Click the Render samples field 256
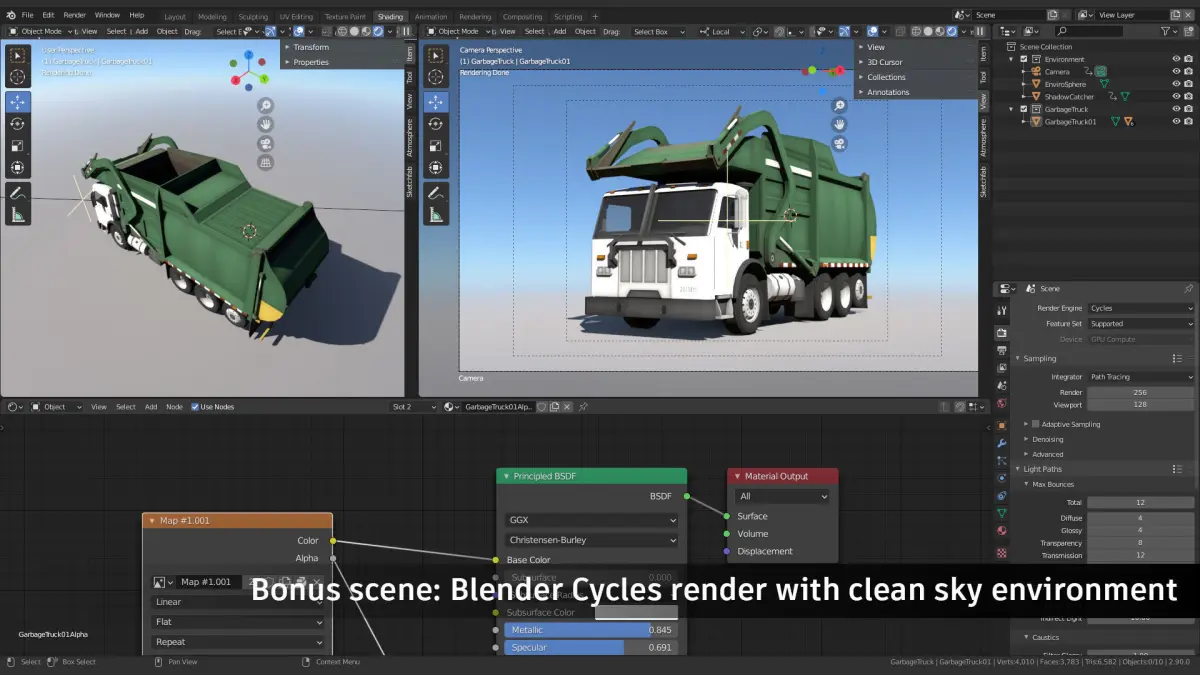The height and width of the screenshot is (675, 1200). (1141, 392)
